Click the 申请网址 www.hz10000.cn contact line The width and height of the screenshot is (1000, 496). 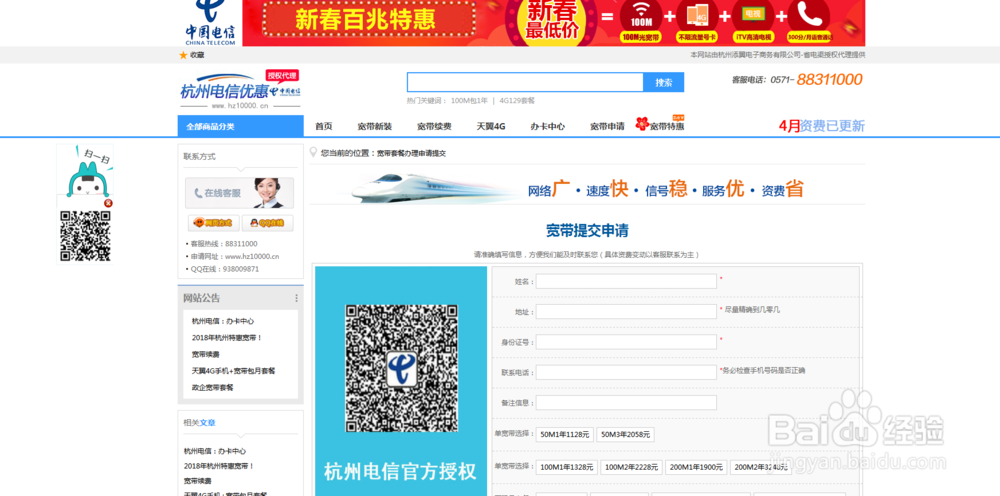click(x=232, y=256)
